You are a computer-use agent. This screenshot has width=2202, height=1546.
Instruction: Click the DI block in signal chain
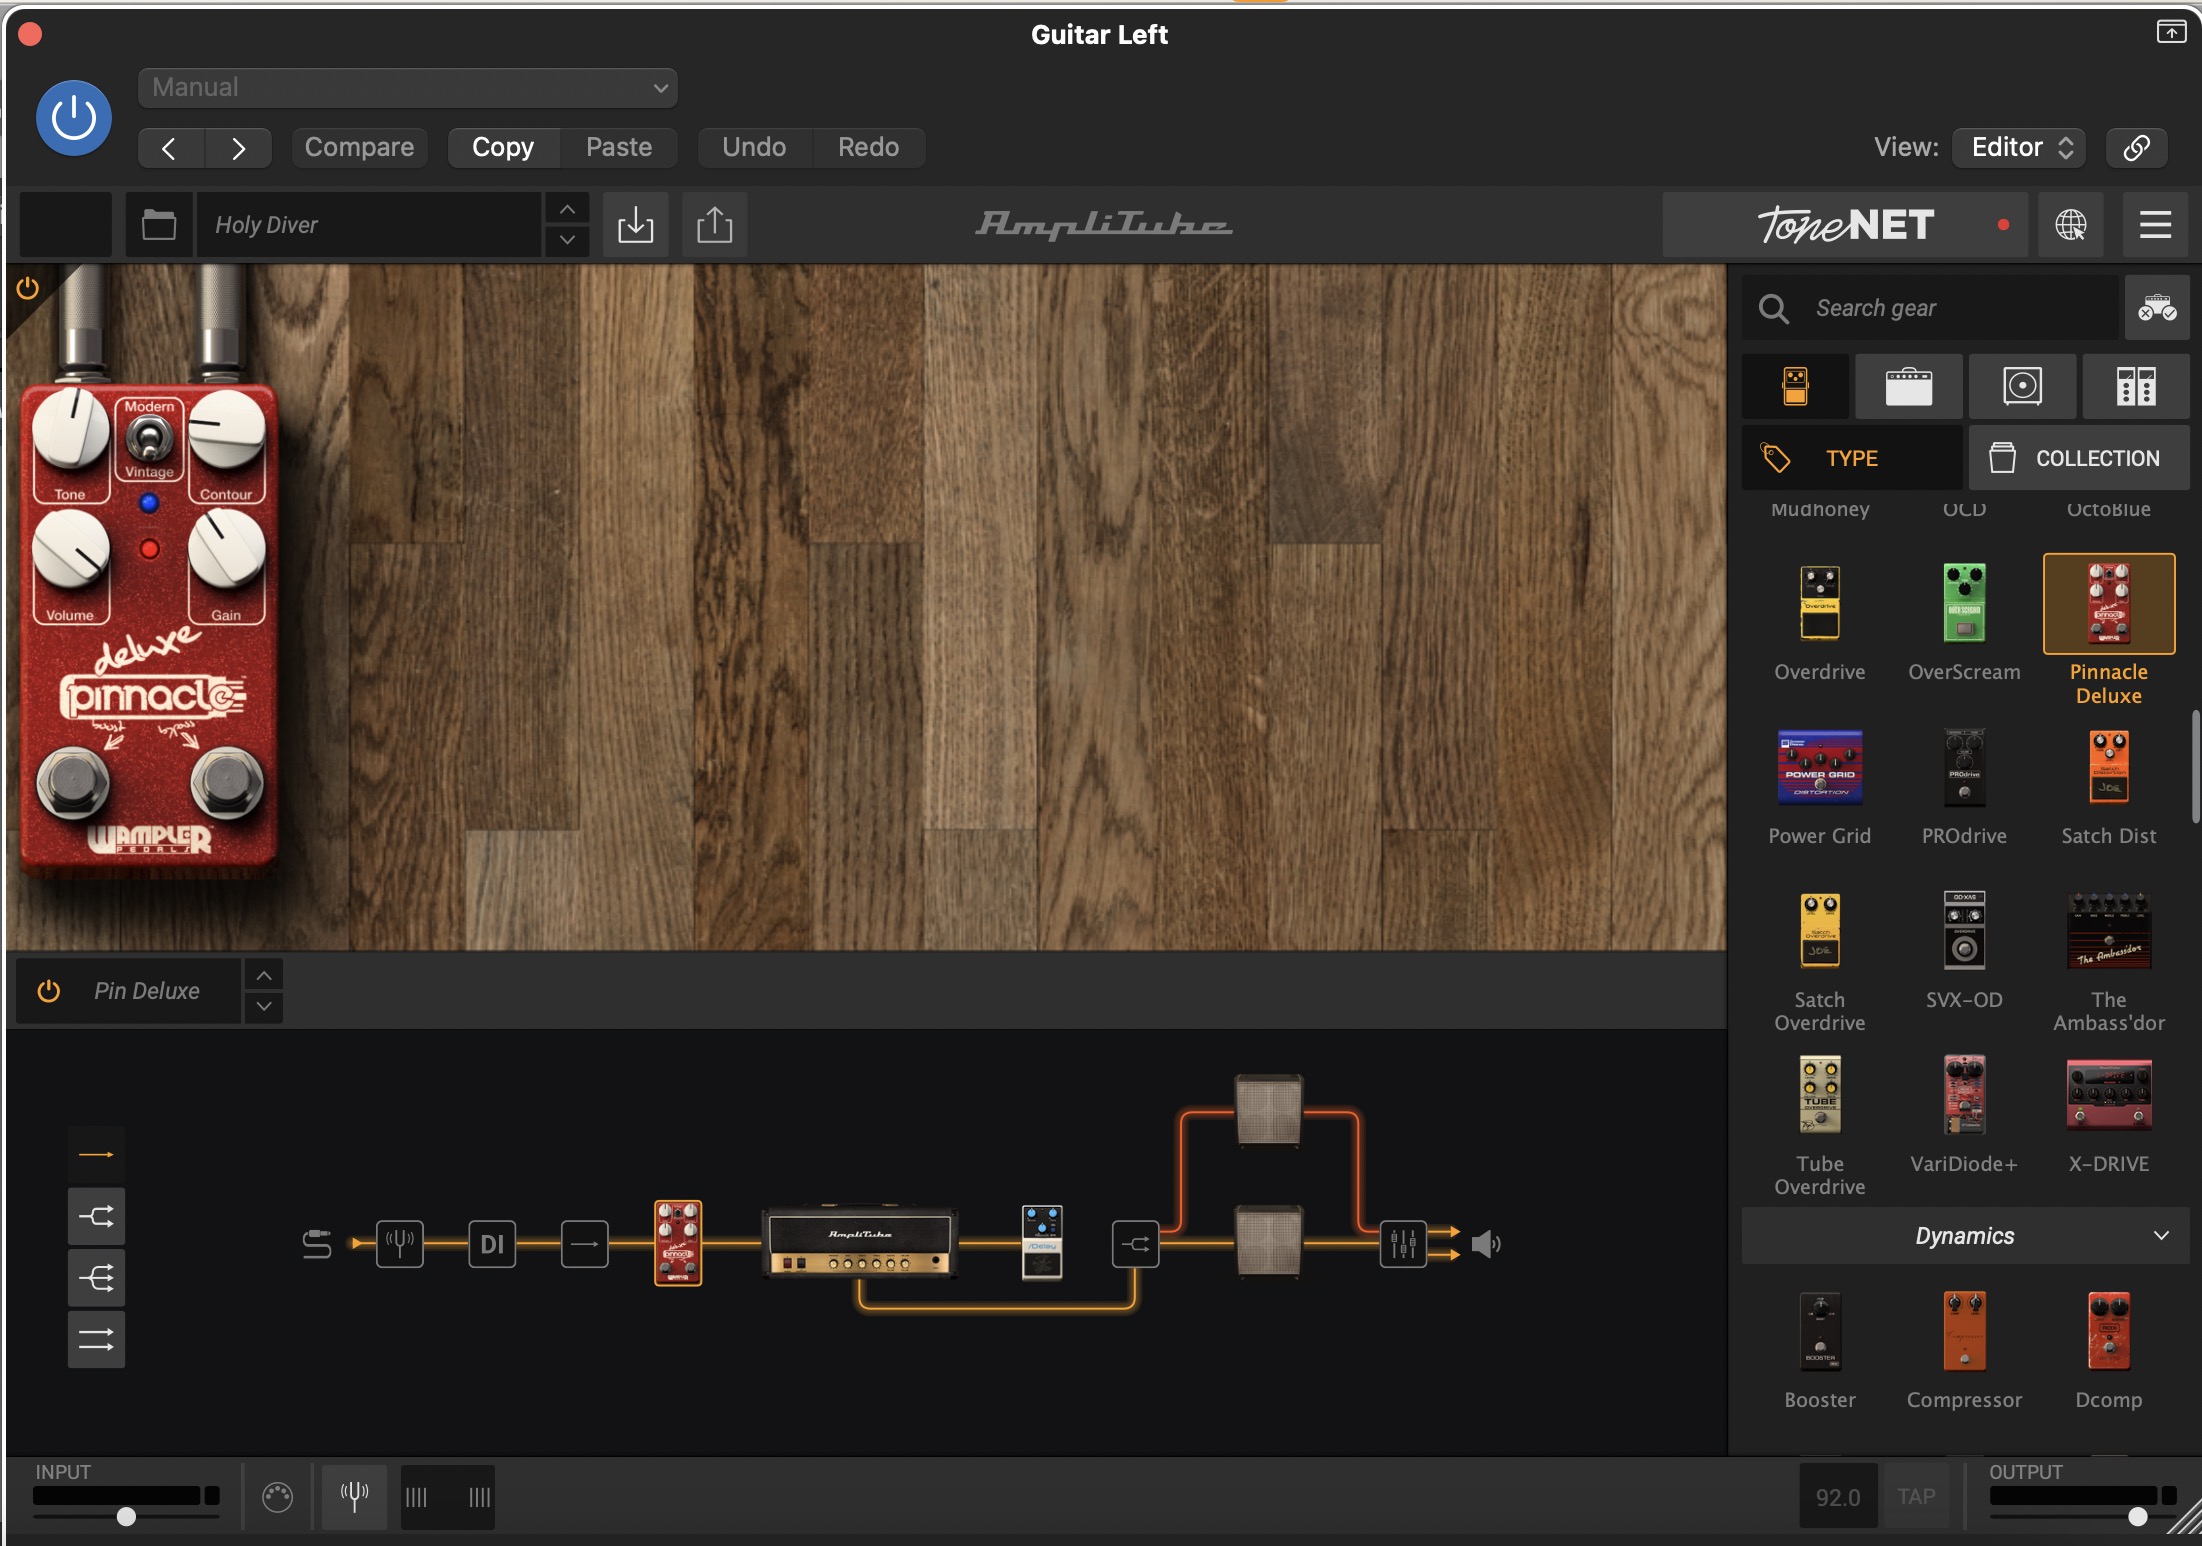(x=492, y=1244)
